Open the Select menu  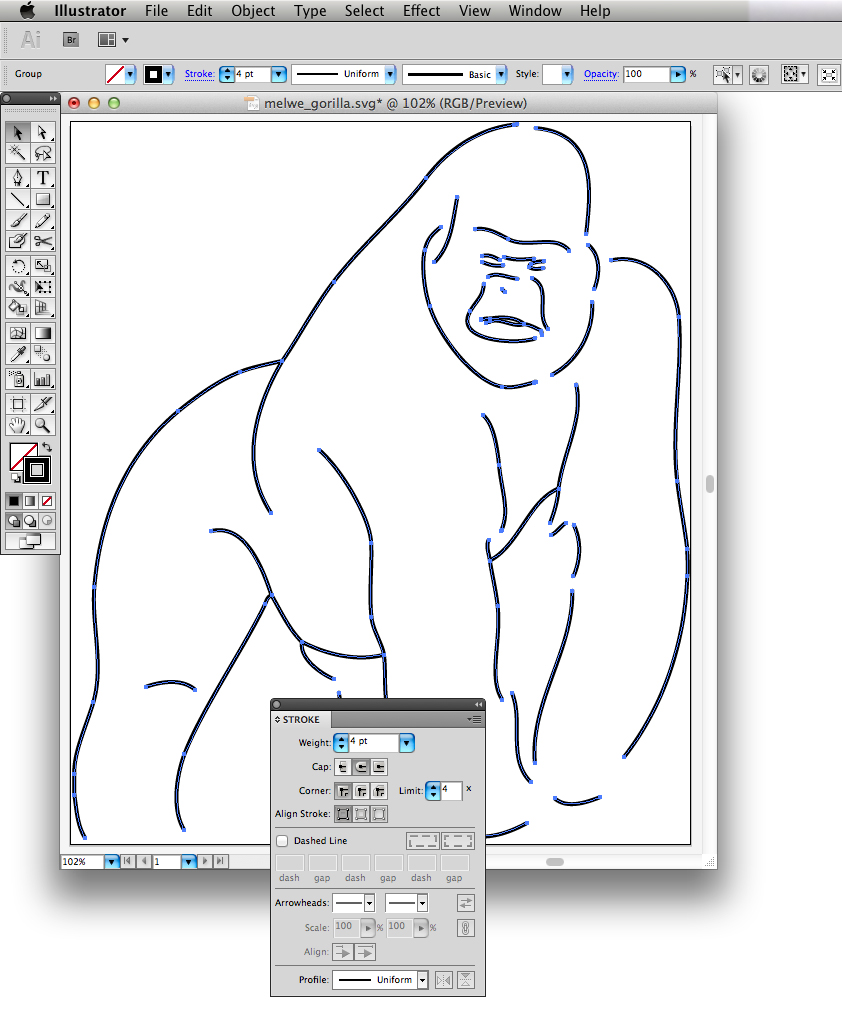coord(364,11)
